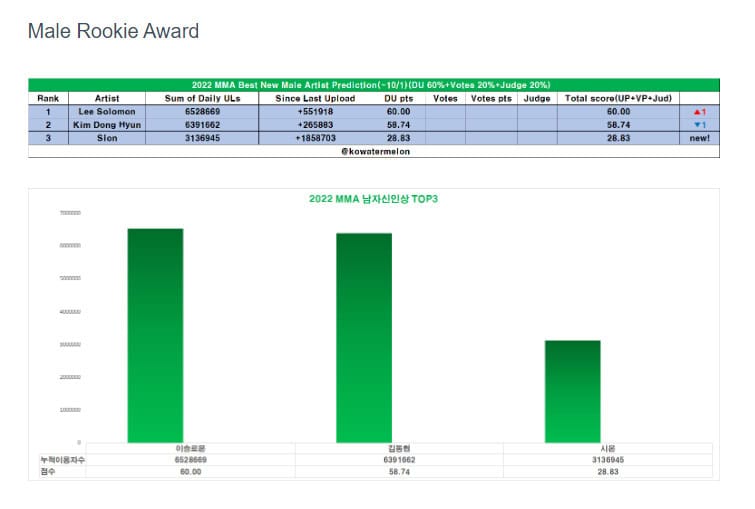Click the 'new!' status marker for Sion

click(699, 138)
